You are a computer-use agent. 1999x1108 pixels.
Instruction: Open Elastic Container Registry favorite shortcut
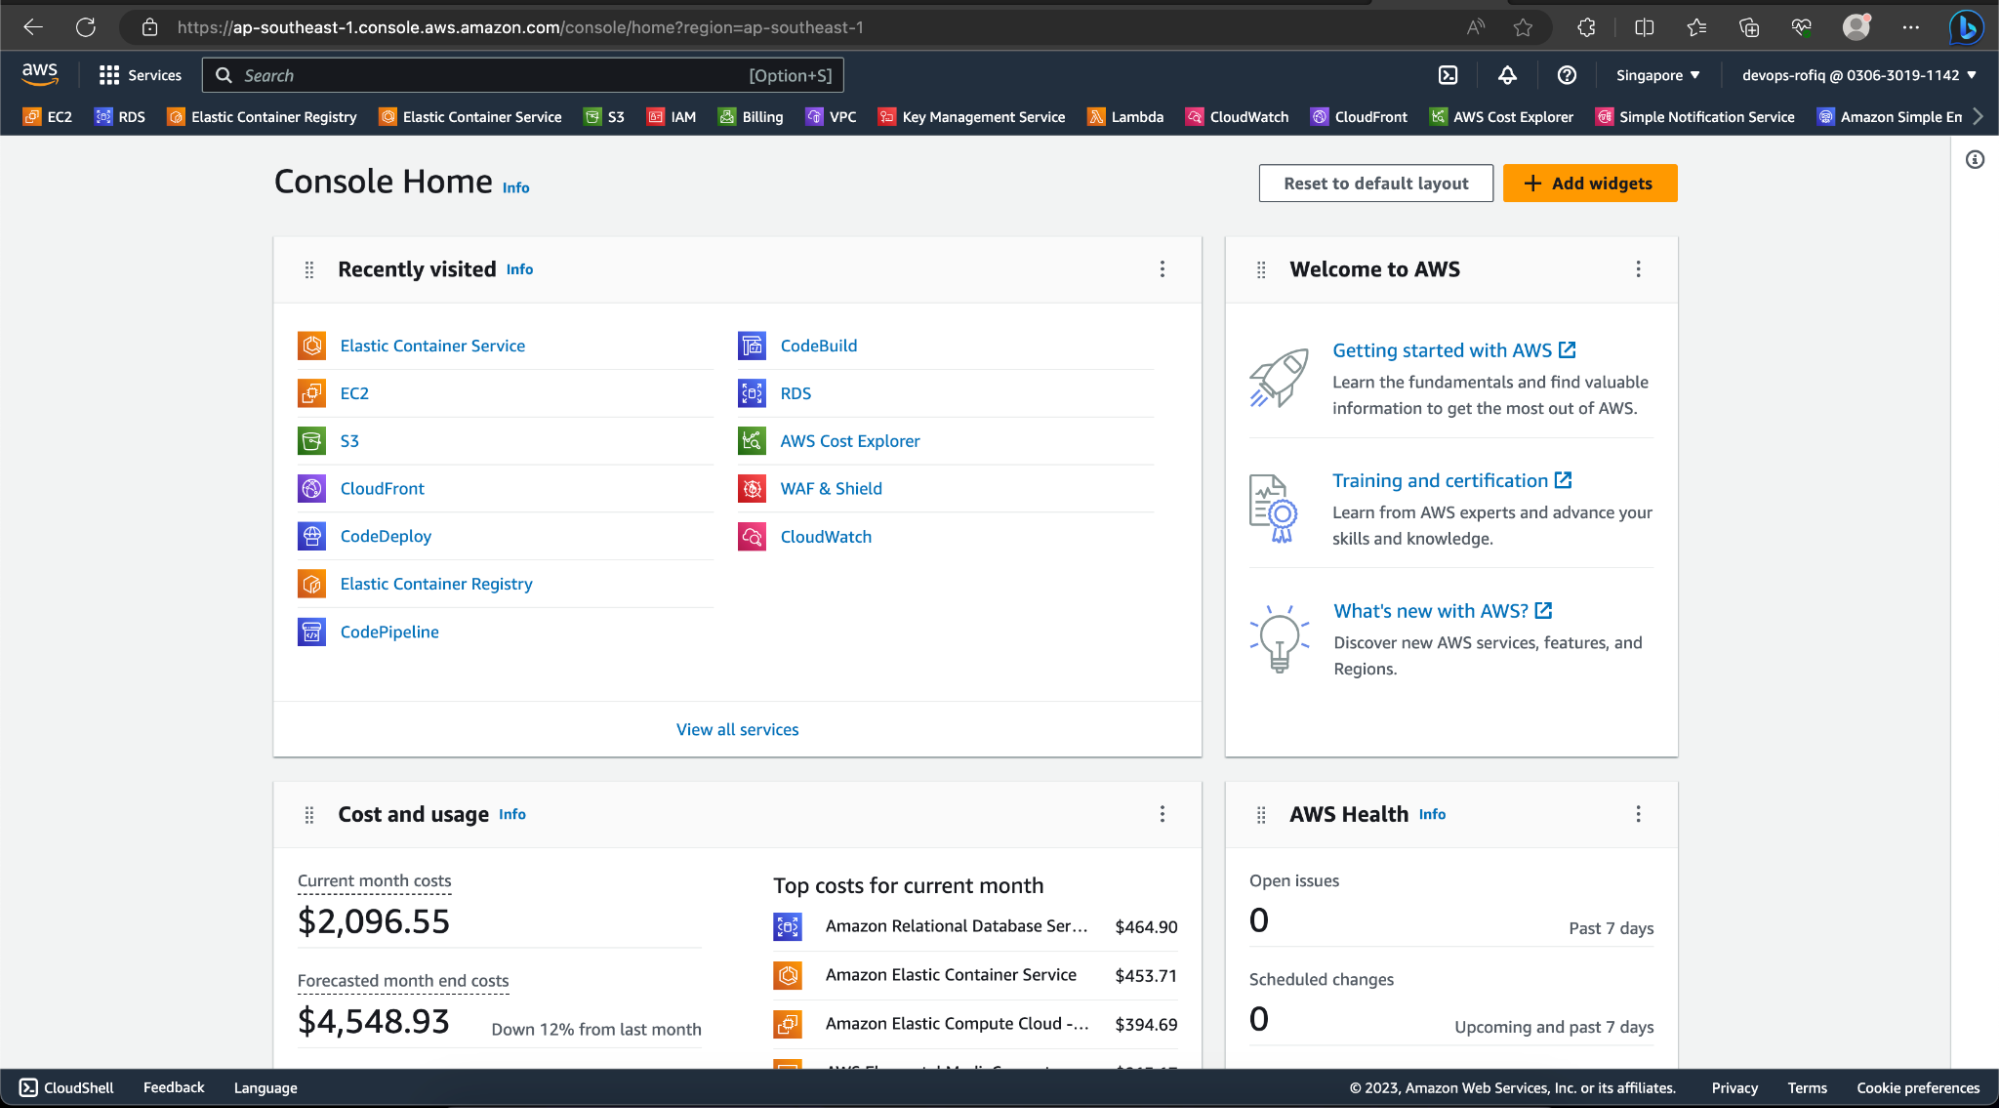(x=262, y=117)
